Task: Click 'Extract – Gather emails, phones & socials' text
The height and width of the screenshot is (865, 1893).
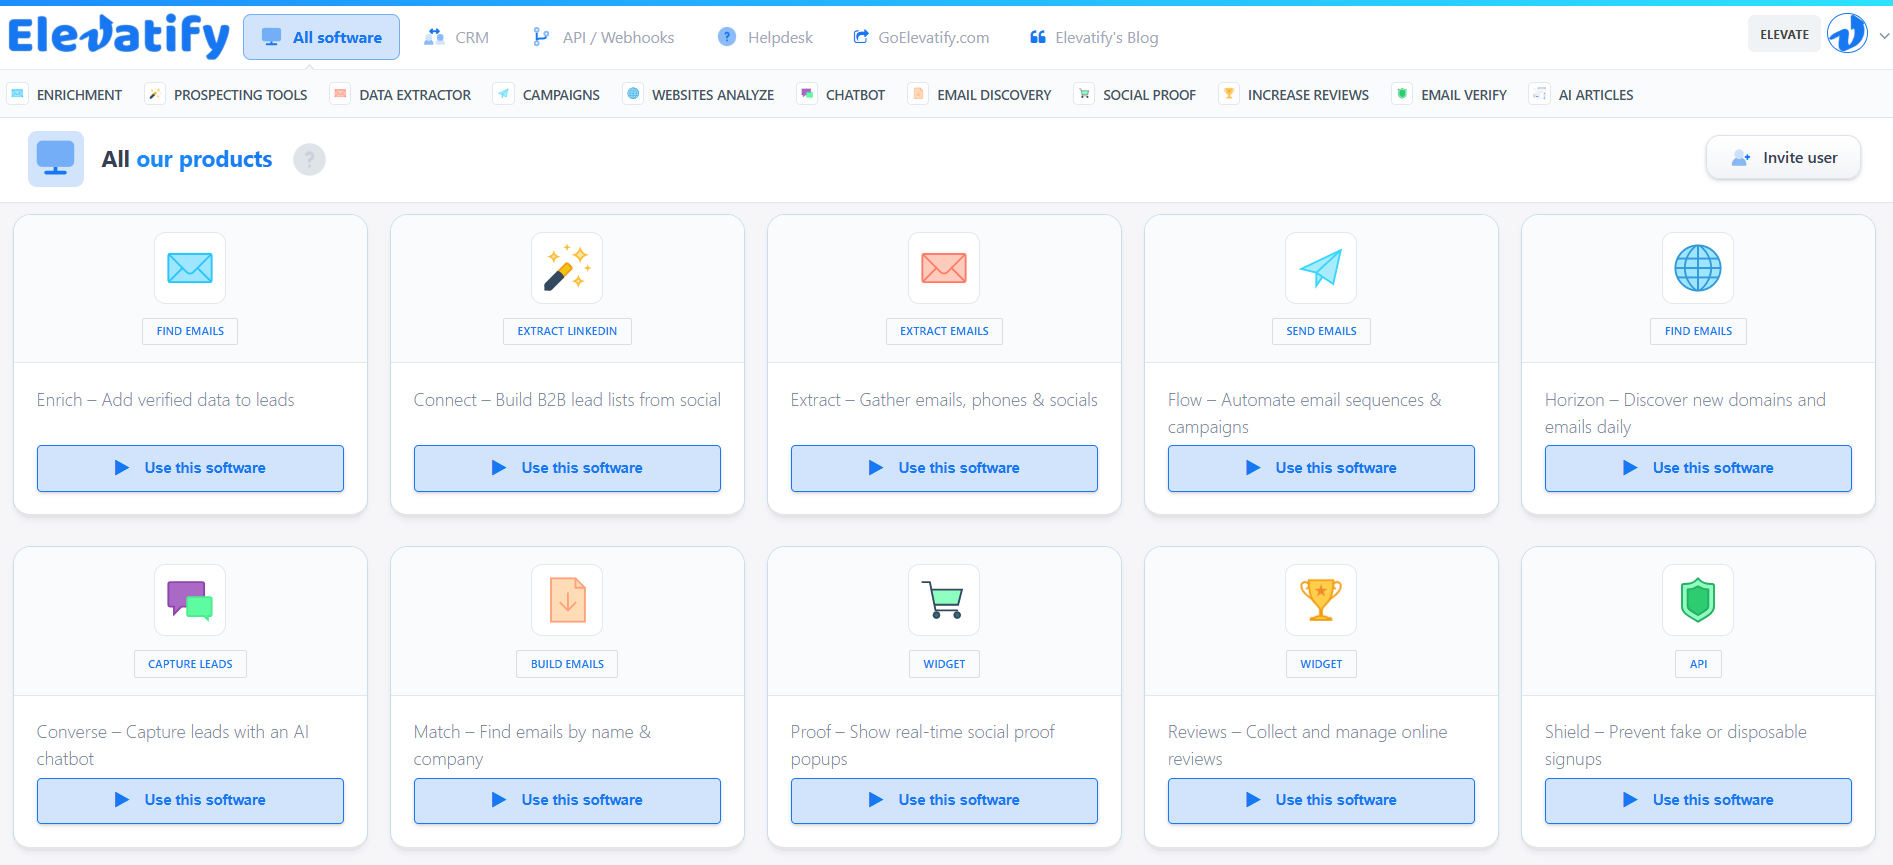Action: click(944, 400)
